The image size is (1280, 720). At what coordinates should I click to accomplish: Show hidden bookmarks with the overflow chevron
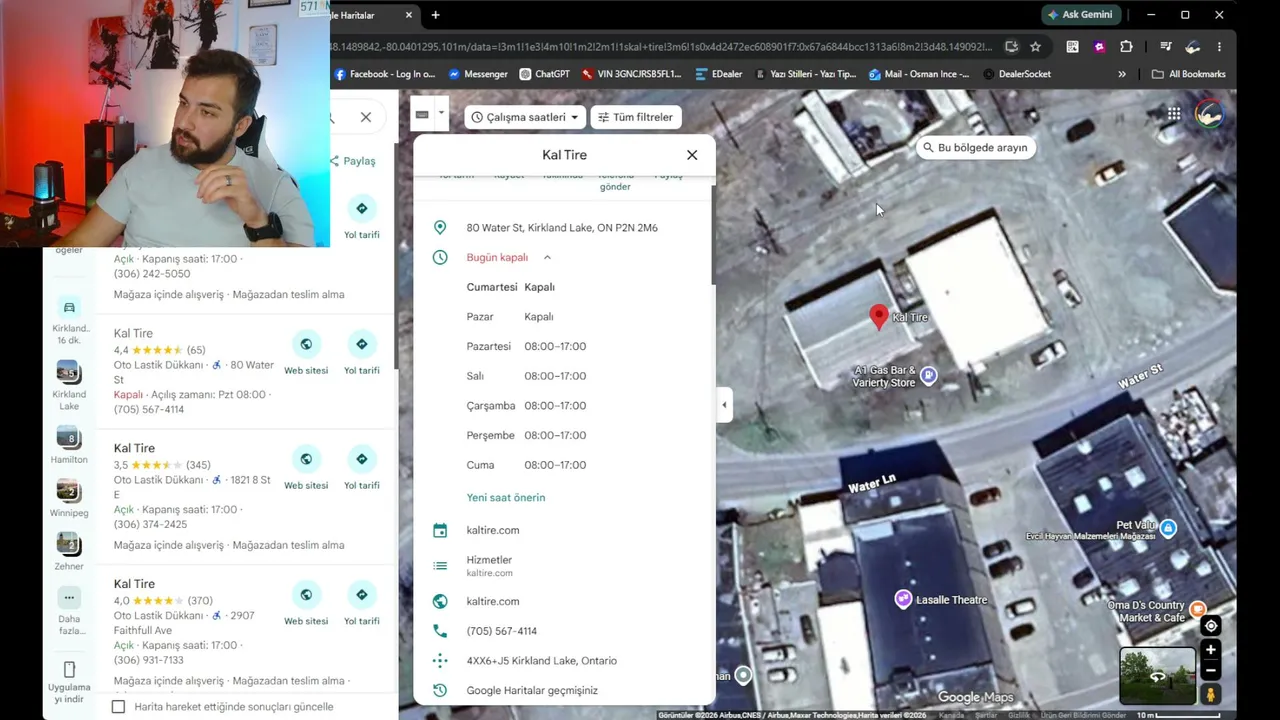pyautogui.click(x=1122, y=74)
